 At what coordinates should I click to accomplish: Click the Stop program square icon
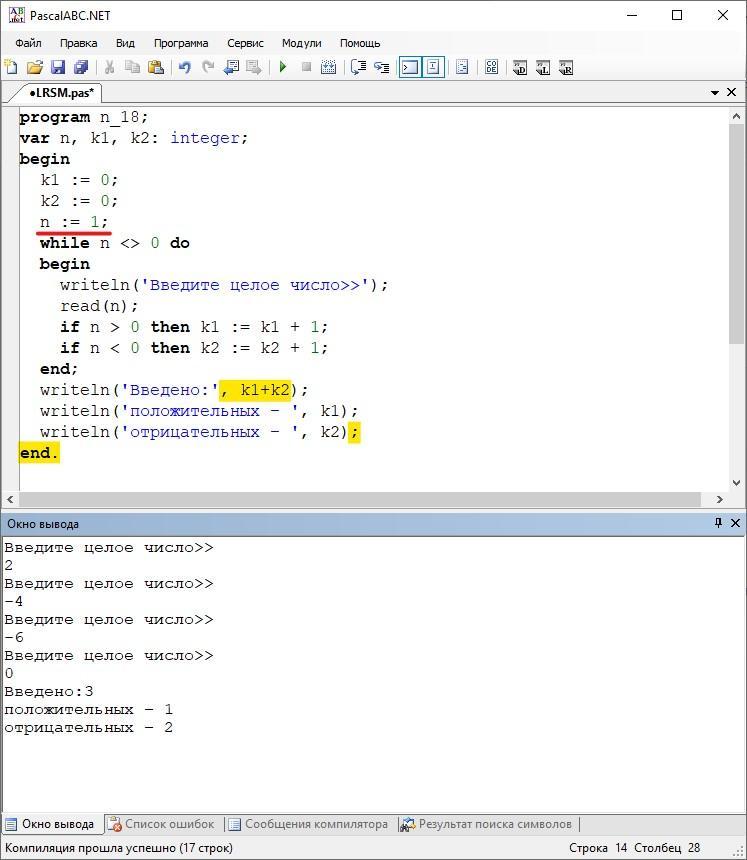pos(306,67)
